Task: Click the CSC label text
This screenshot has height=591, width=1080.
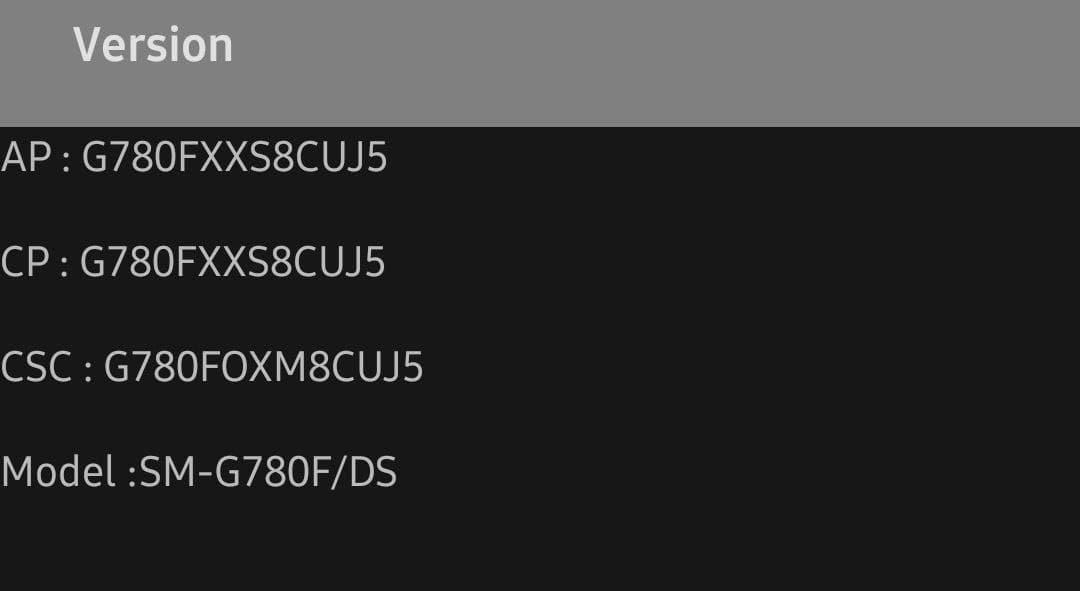Action: tap(37, 367)
